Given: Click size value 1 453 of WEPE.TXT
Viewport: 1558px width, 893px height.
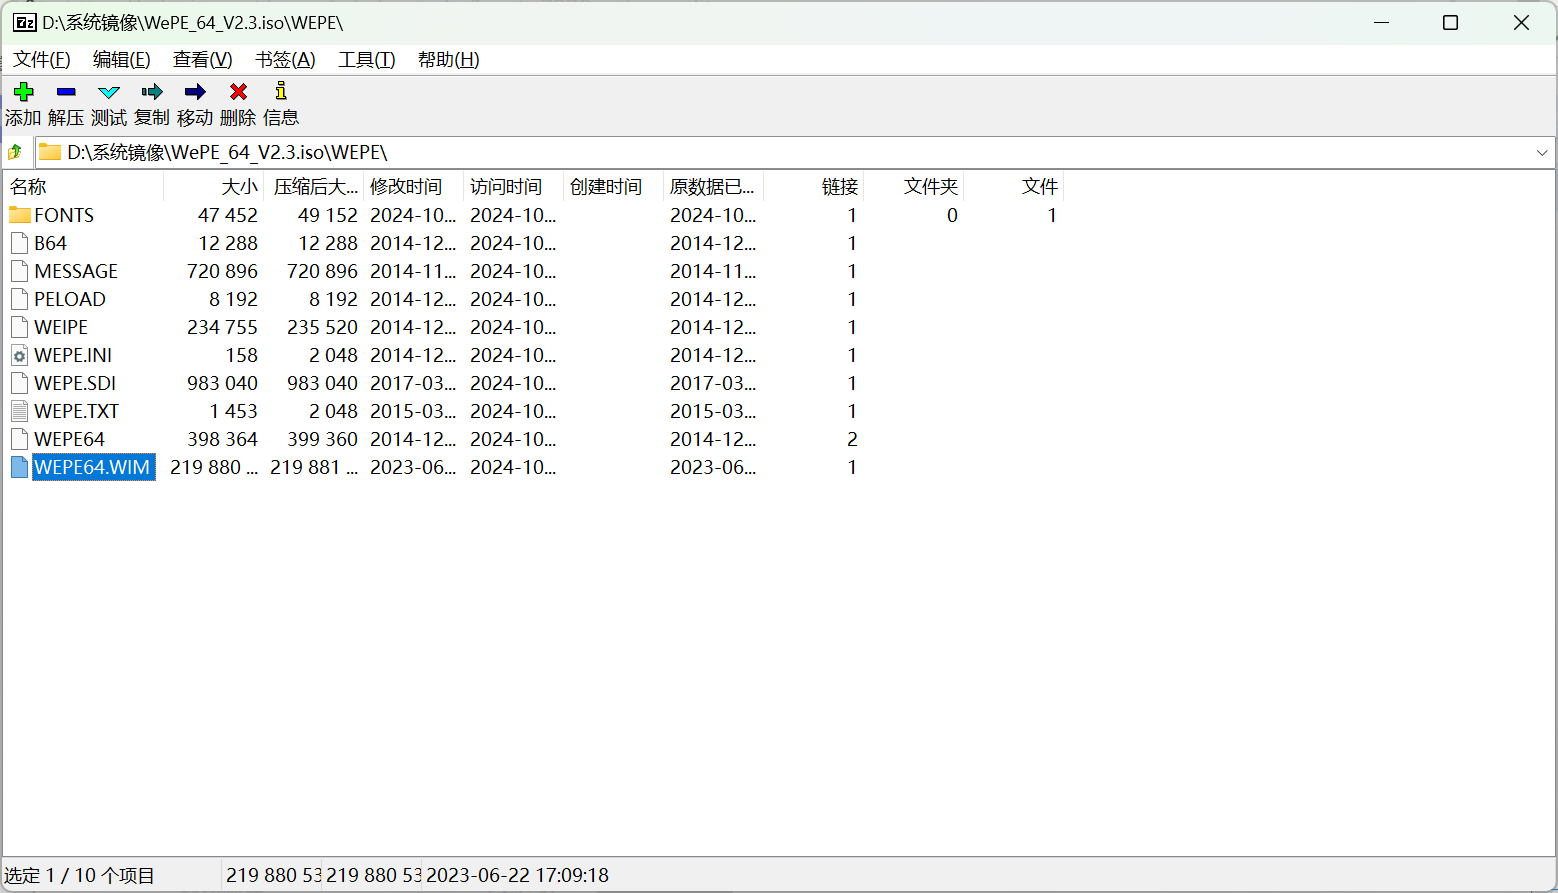Looking at the screenshot, I should [x=234, y=411].
